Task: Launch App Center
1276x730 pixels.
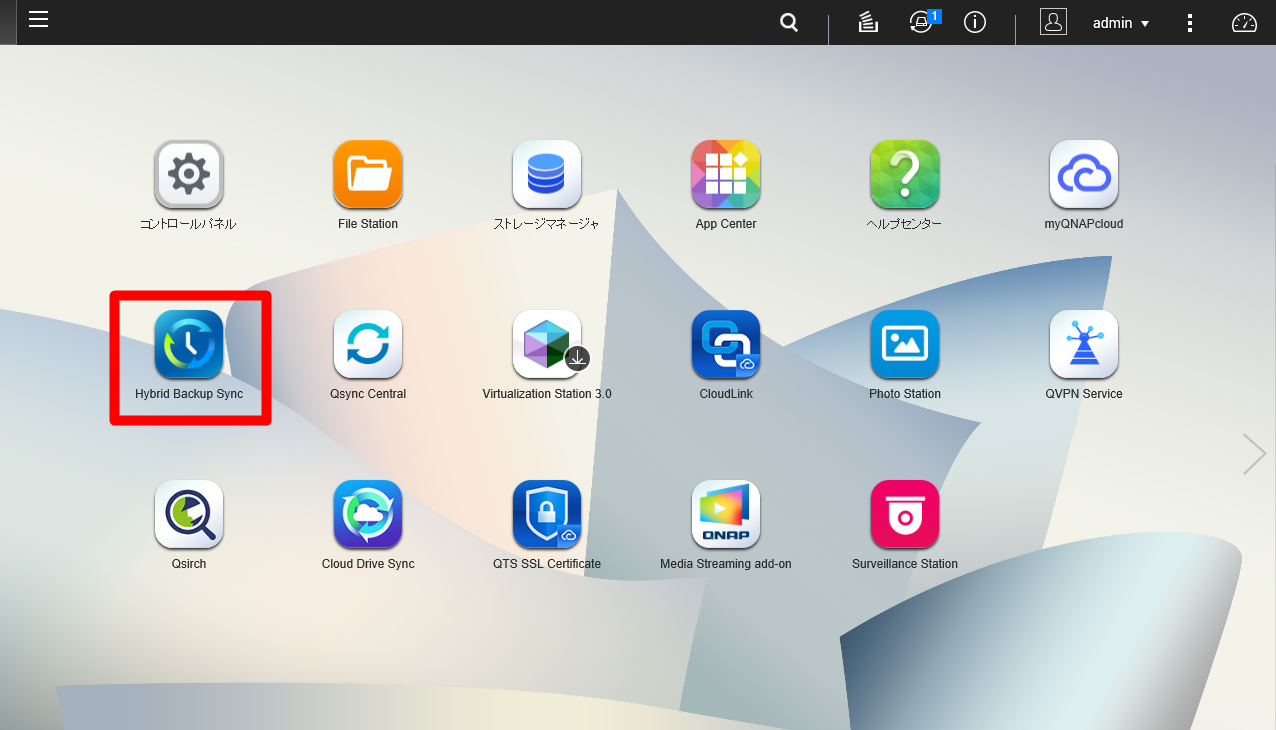Action: [726, 174]
